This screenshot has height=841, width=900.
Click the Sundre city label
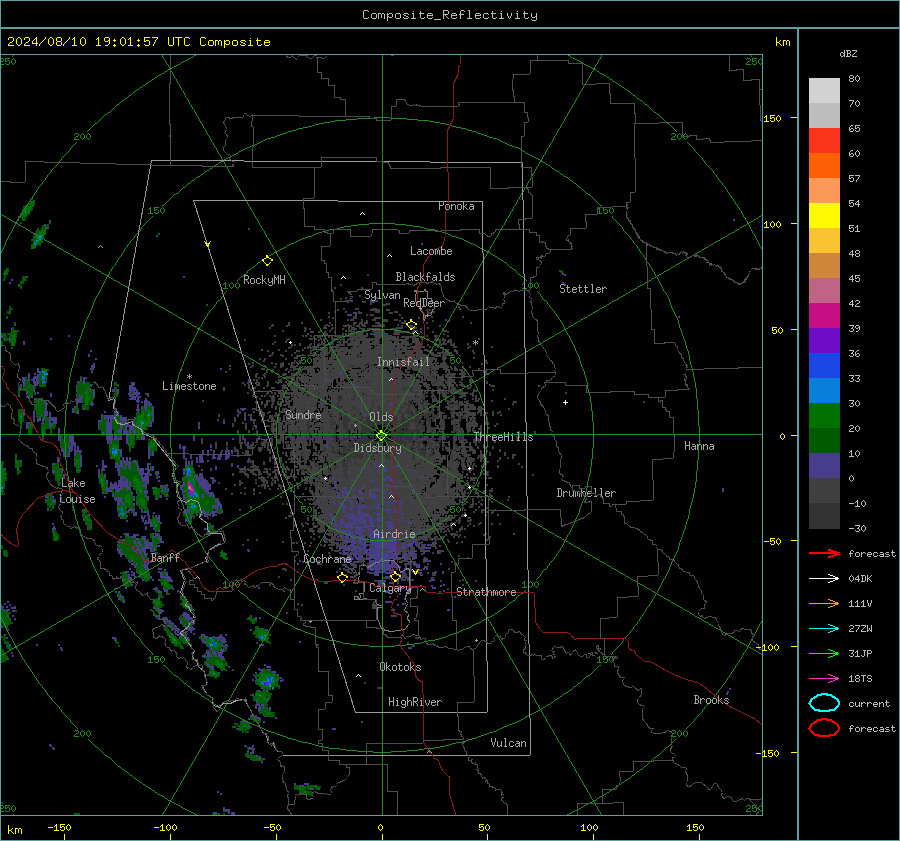point(303,414)
